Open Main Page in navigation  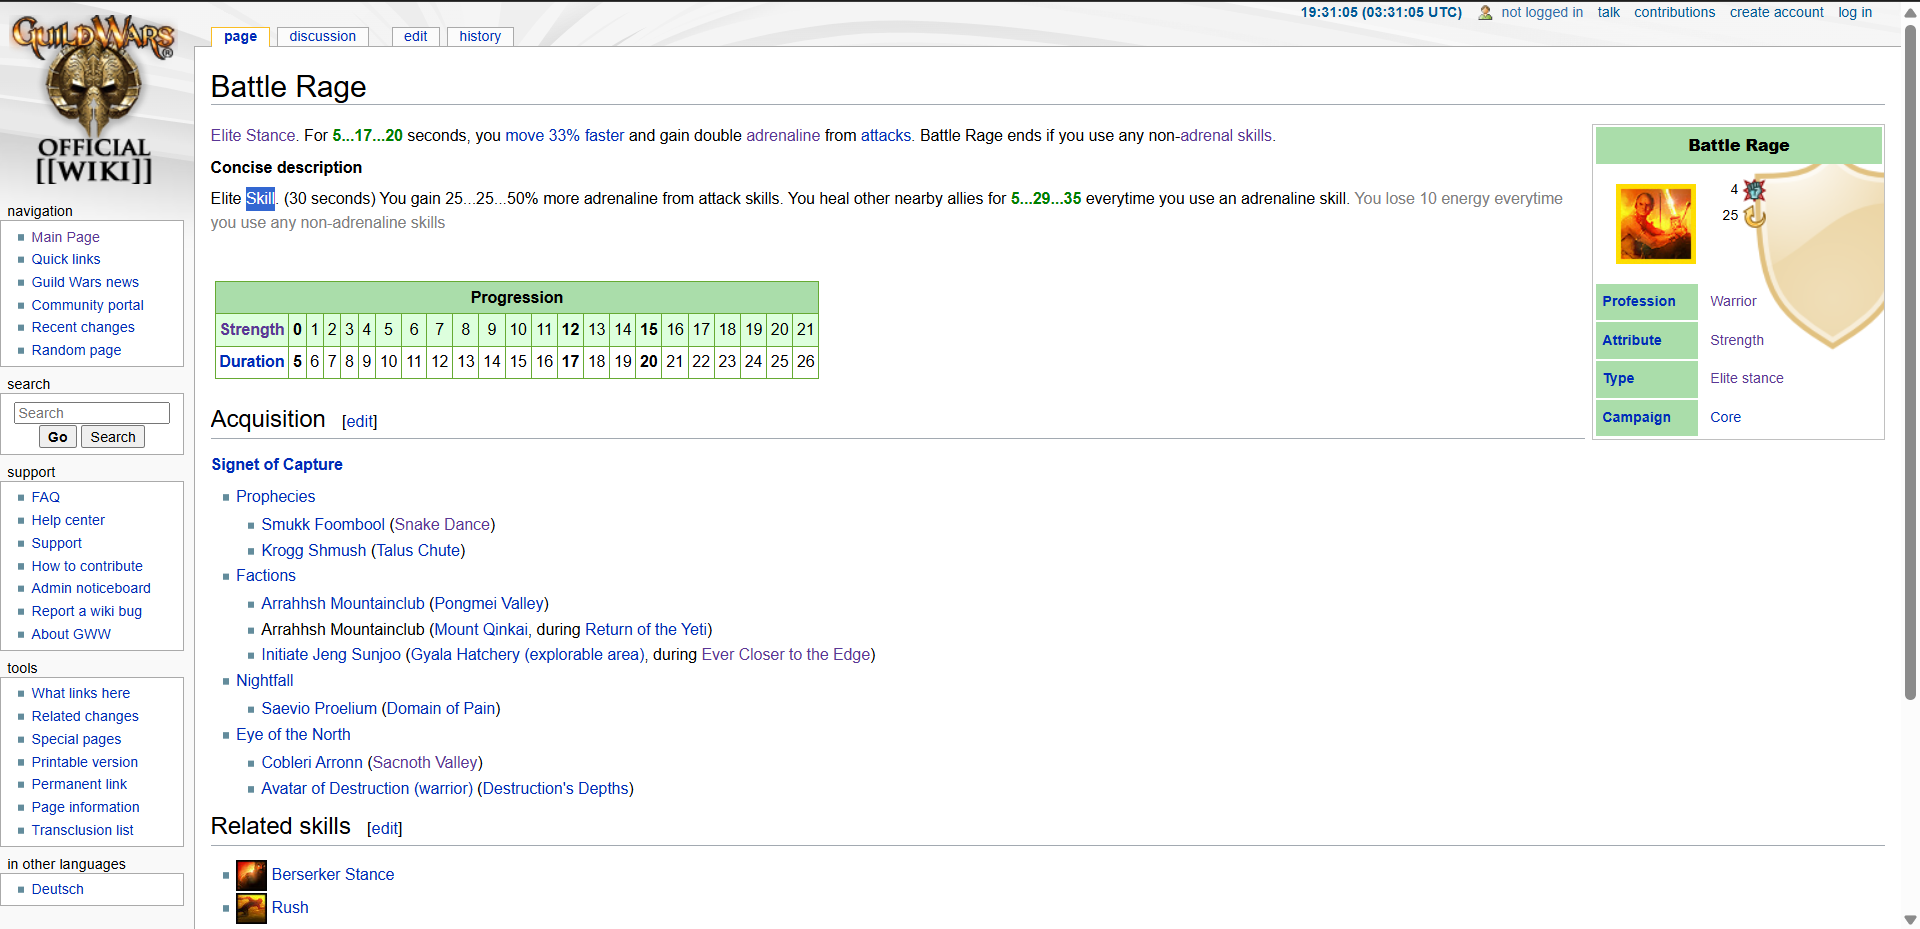click(x=65, y=237)
